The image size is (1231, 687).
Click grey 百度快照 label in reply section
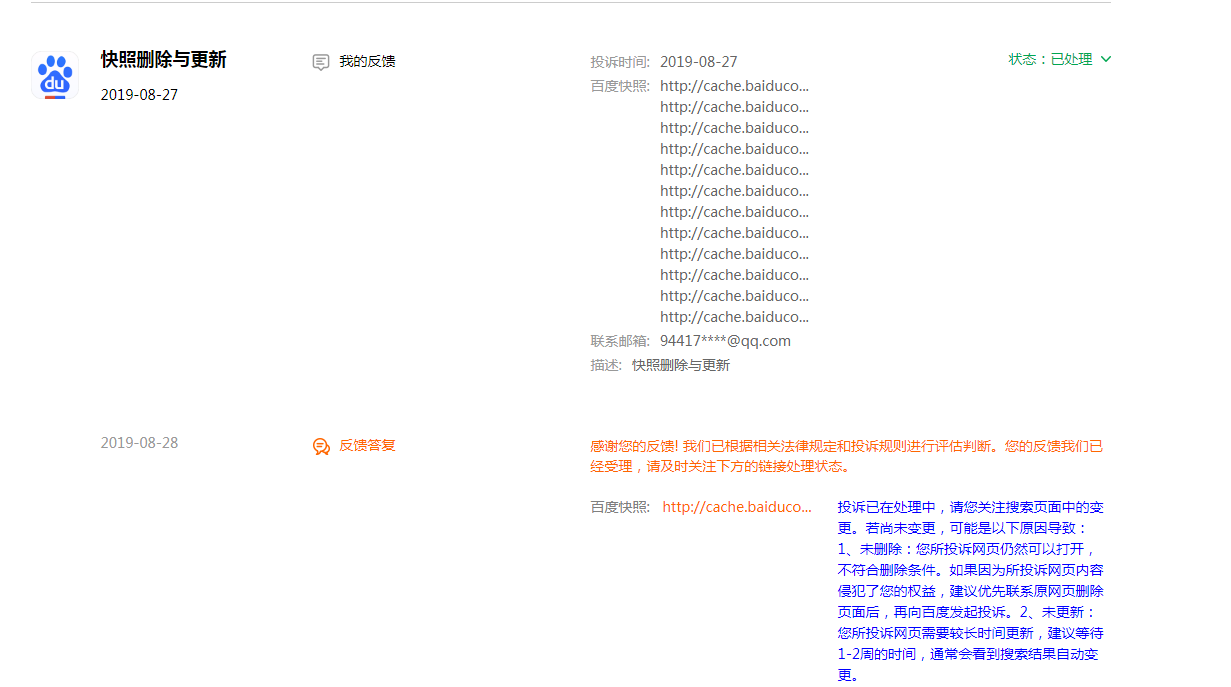pos(620,507)
